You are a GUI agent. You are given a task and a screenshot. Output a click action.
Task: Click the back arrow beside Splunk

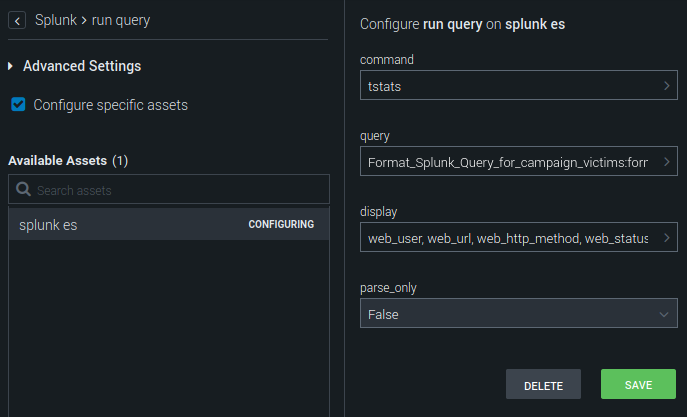[18, 20]
